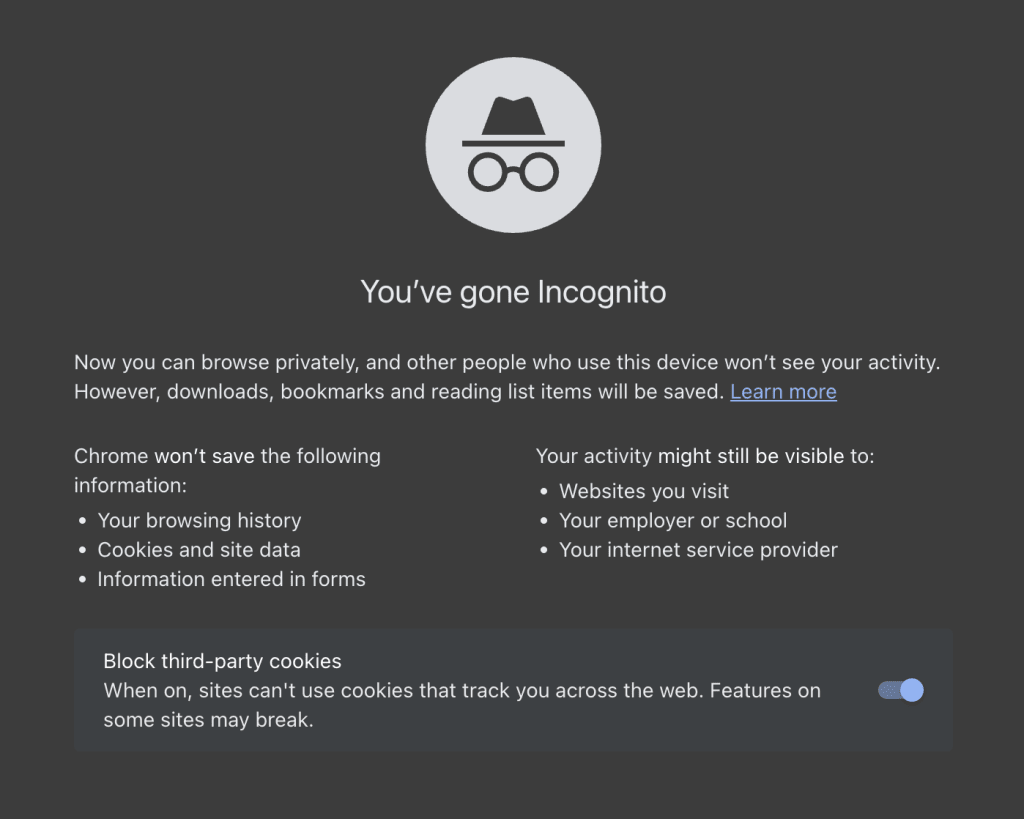This screenshot has width=1024, height=819.
Task: Select the You've gone Incognito heading
Action: (513, 292)
